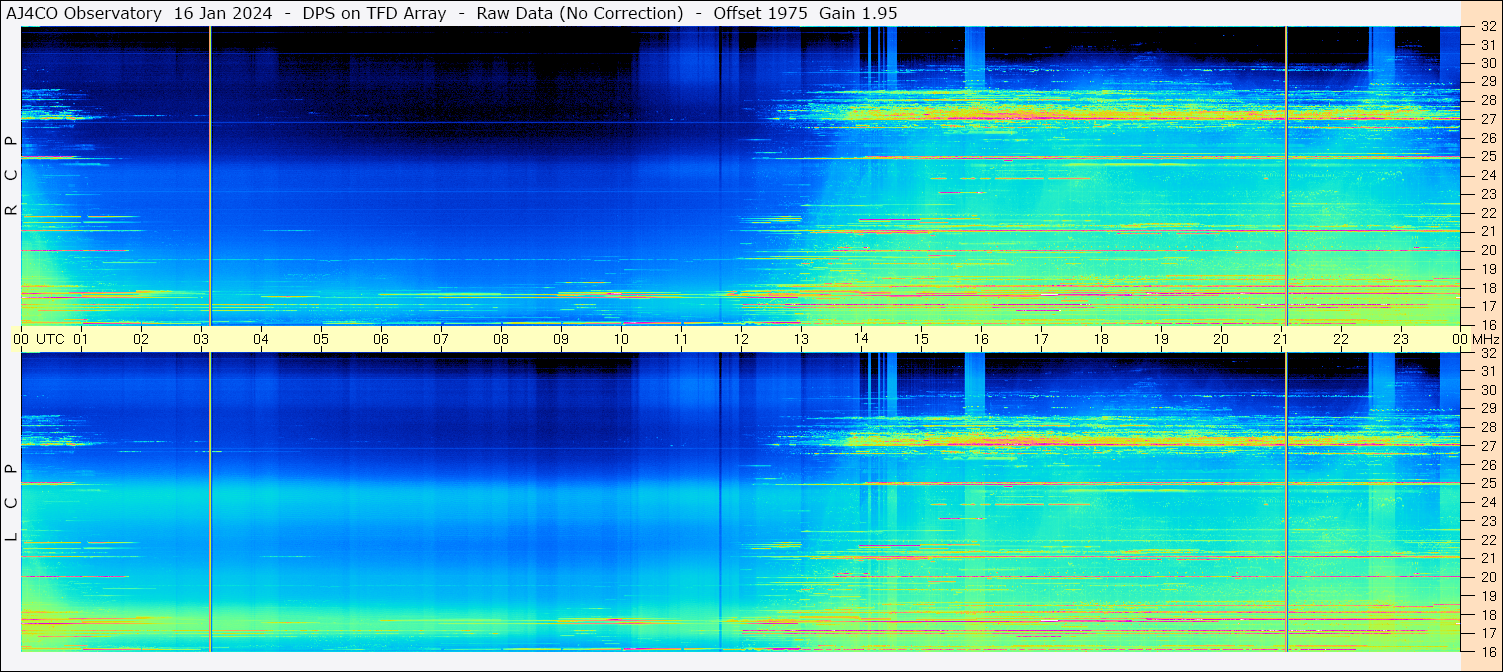
Task: Click the 00 UTC start label
Action: (x=41, y=339)
